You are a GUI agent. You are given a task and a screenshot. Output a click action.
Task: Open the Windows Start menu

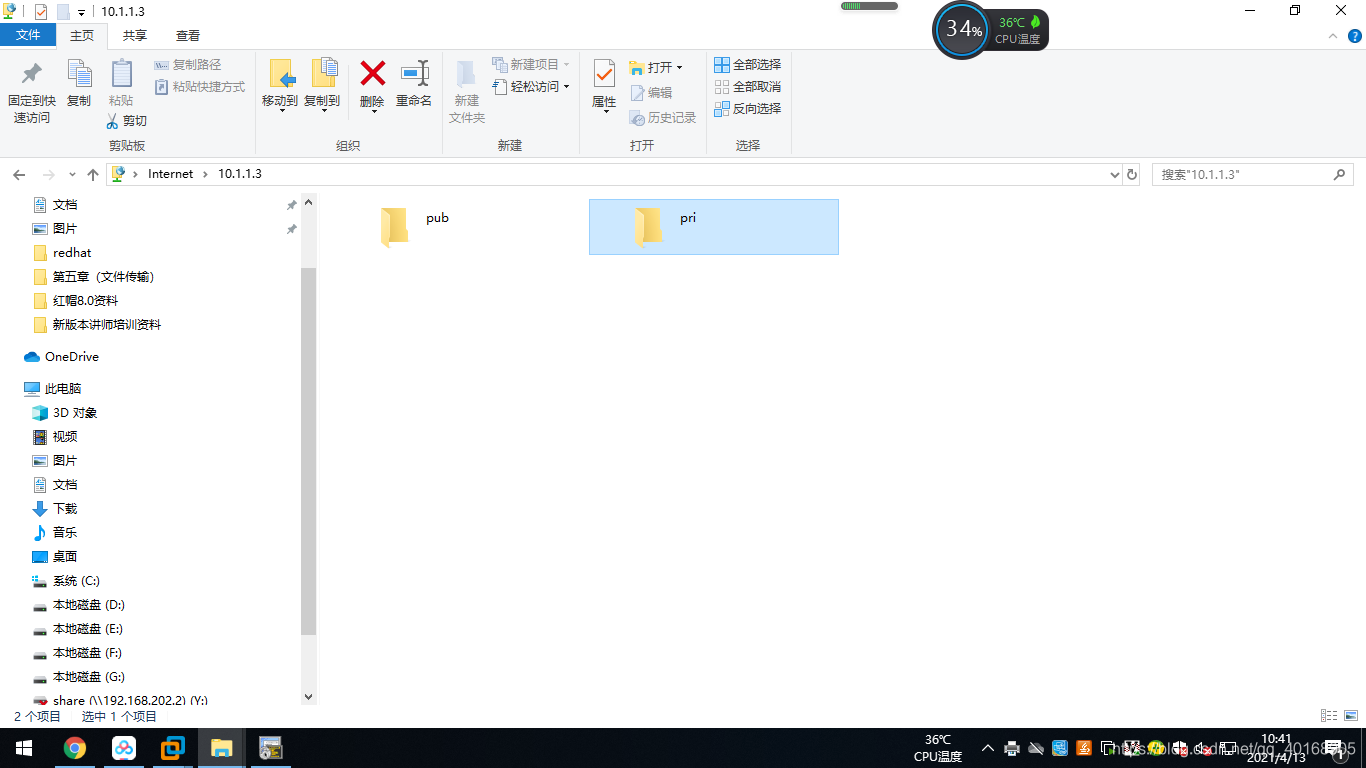[x=24, y=748]
